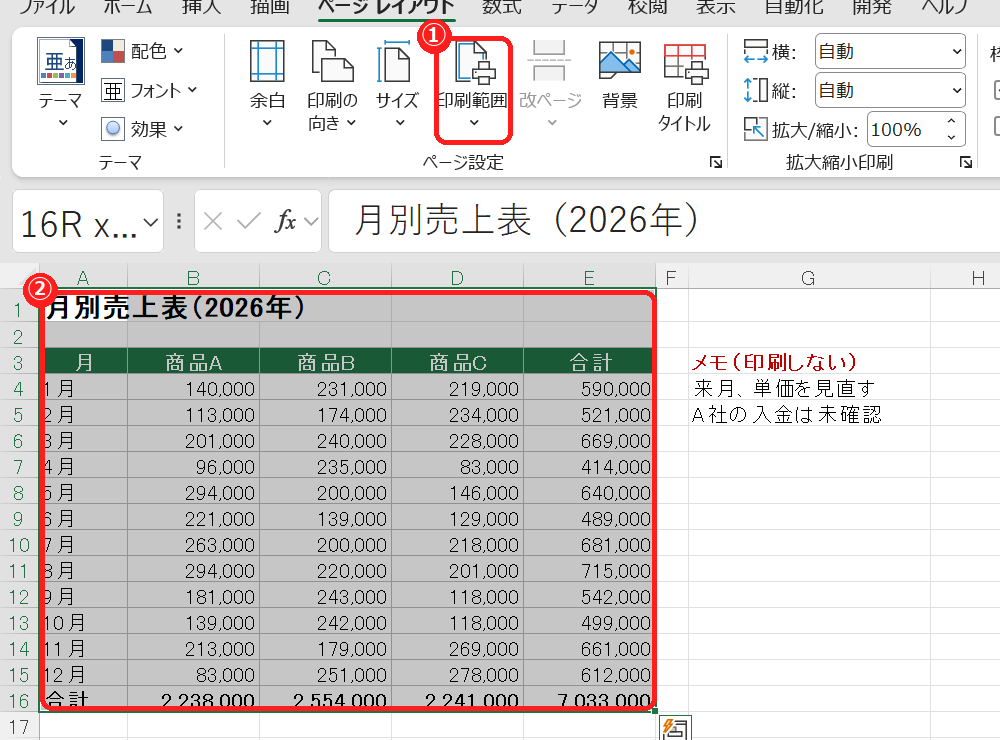
Task: Click the Cancel (X) formula bar icon
Action: pyautogui.click(x=213, y=221)
